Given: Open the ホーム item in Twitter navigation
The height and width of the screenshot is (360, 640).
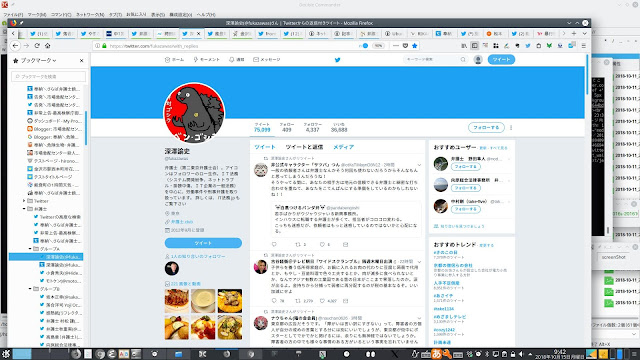Looking at the screenshot, I should tap(174, 60).
